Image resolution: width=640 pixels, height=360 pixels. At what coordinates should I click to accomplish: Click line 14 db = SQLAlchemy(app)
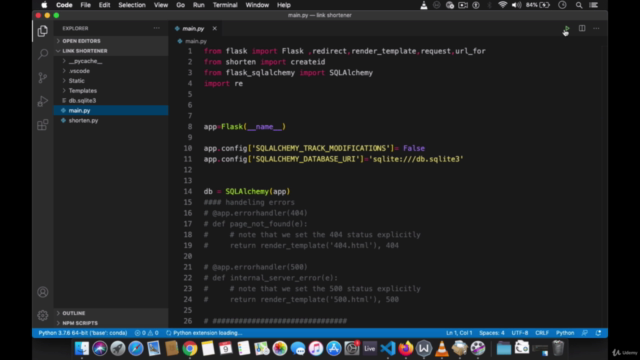(247, 191)
